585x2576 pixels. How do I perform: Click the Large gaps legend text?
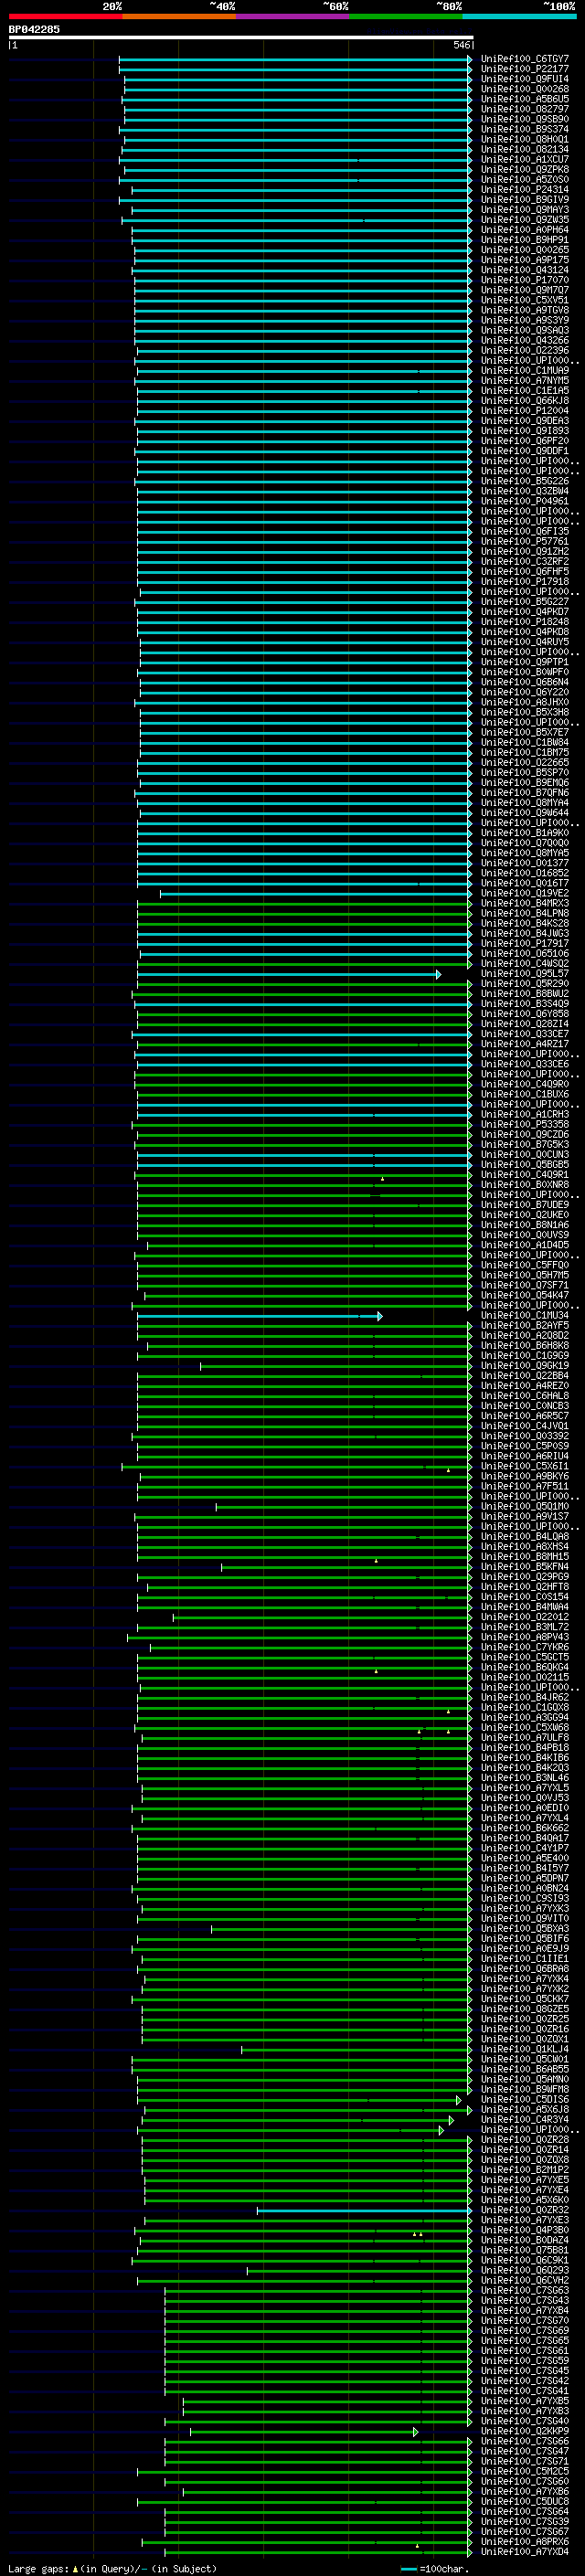(112, 2568)
